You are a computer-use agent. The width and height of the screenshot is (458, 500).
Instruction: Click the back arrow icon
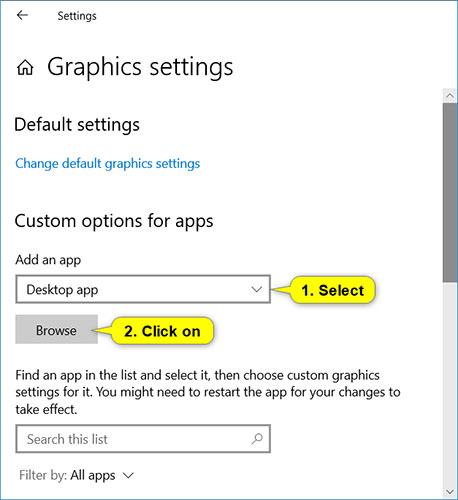(x=22, y=15)
